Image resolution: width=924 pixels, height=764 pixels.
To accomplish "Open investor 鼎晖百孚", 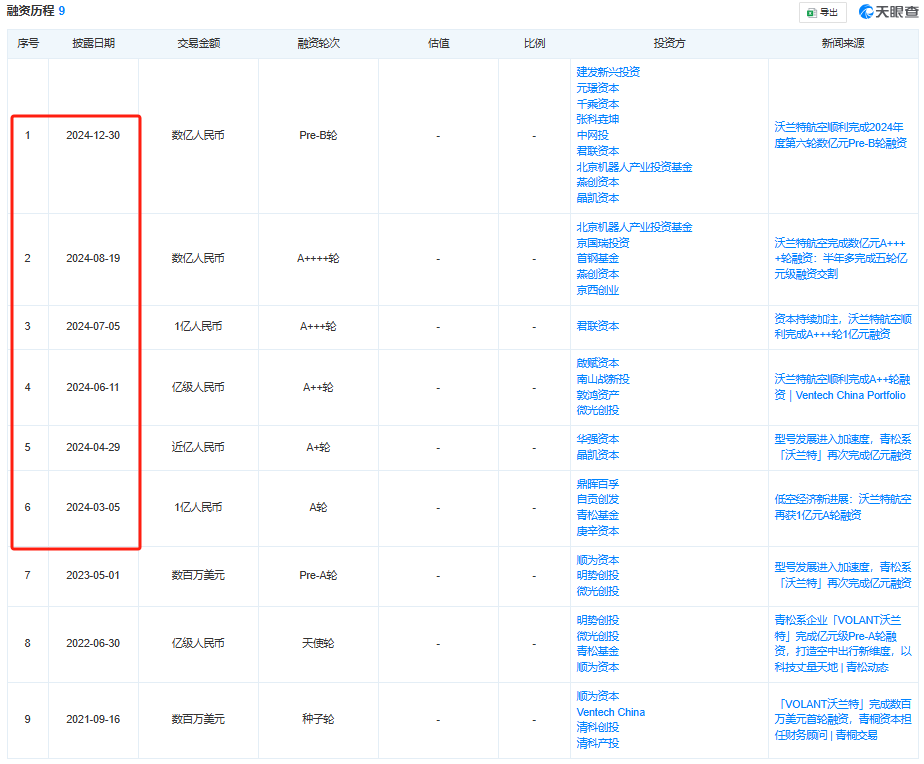I will [x=598, y=484].
